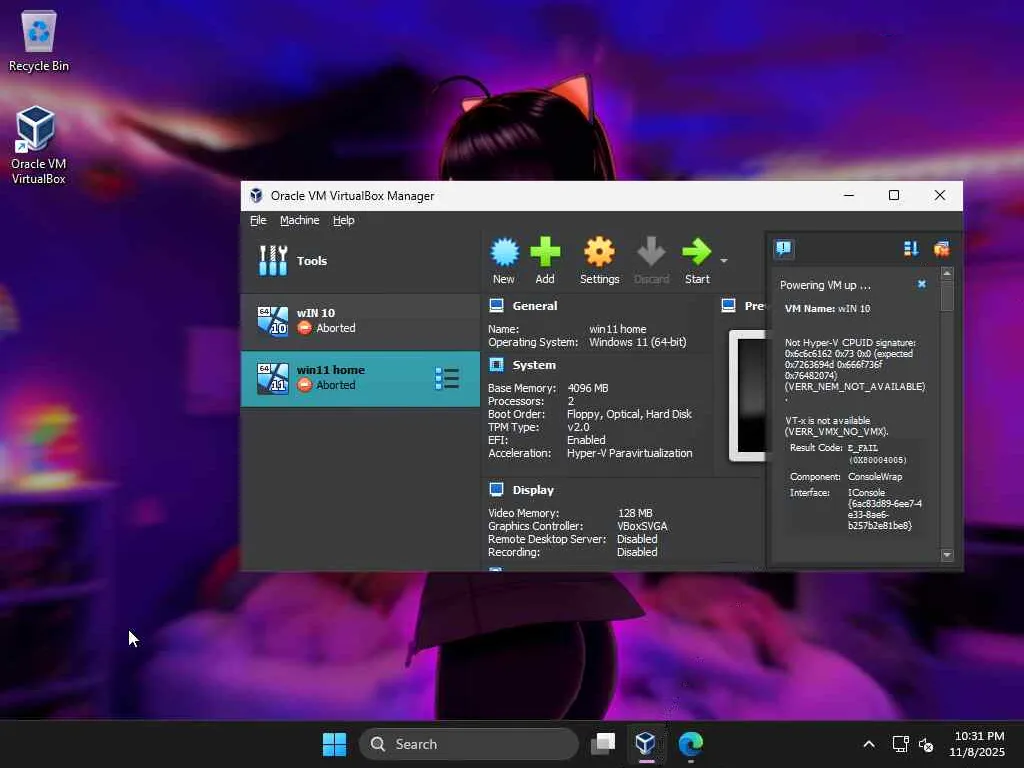Image resolution: width=1024 pixels, height=768 pixels.
Task: Open the clock showing 10:31 PM
Action: coord(977,744)
